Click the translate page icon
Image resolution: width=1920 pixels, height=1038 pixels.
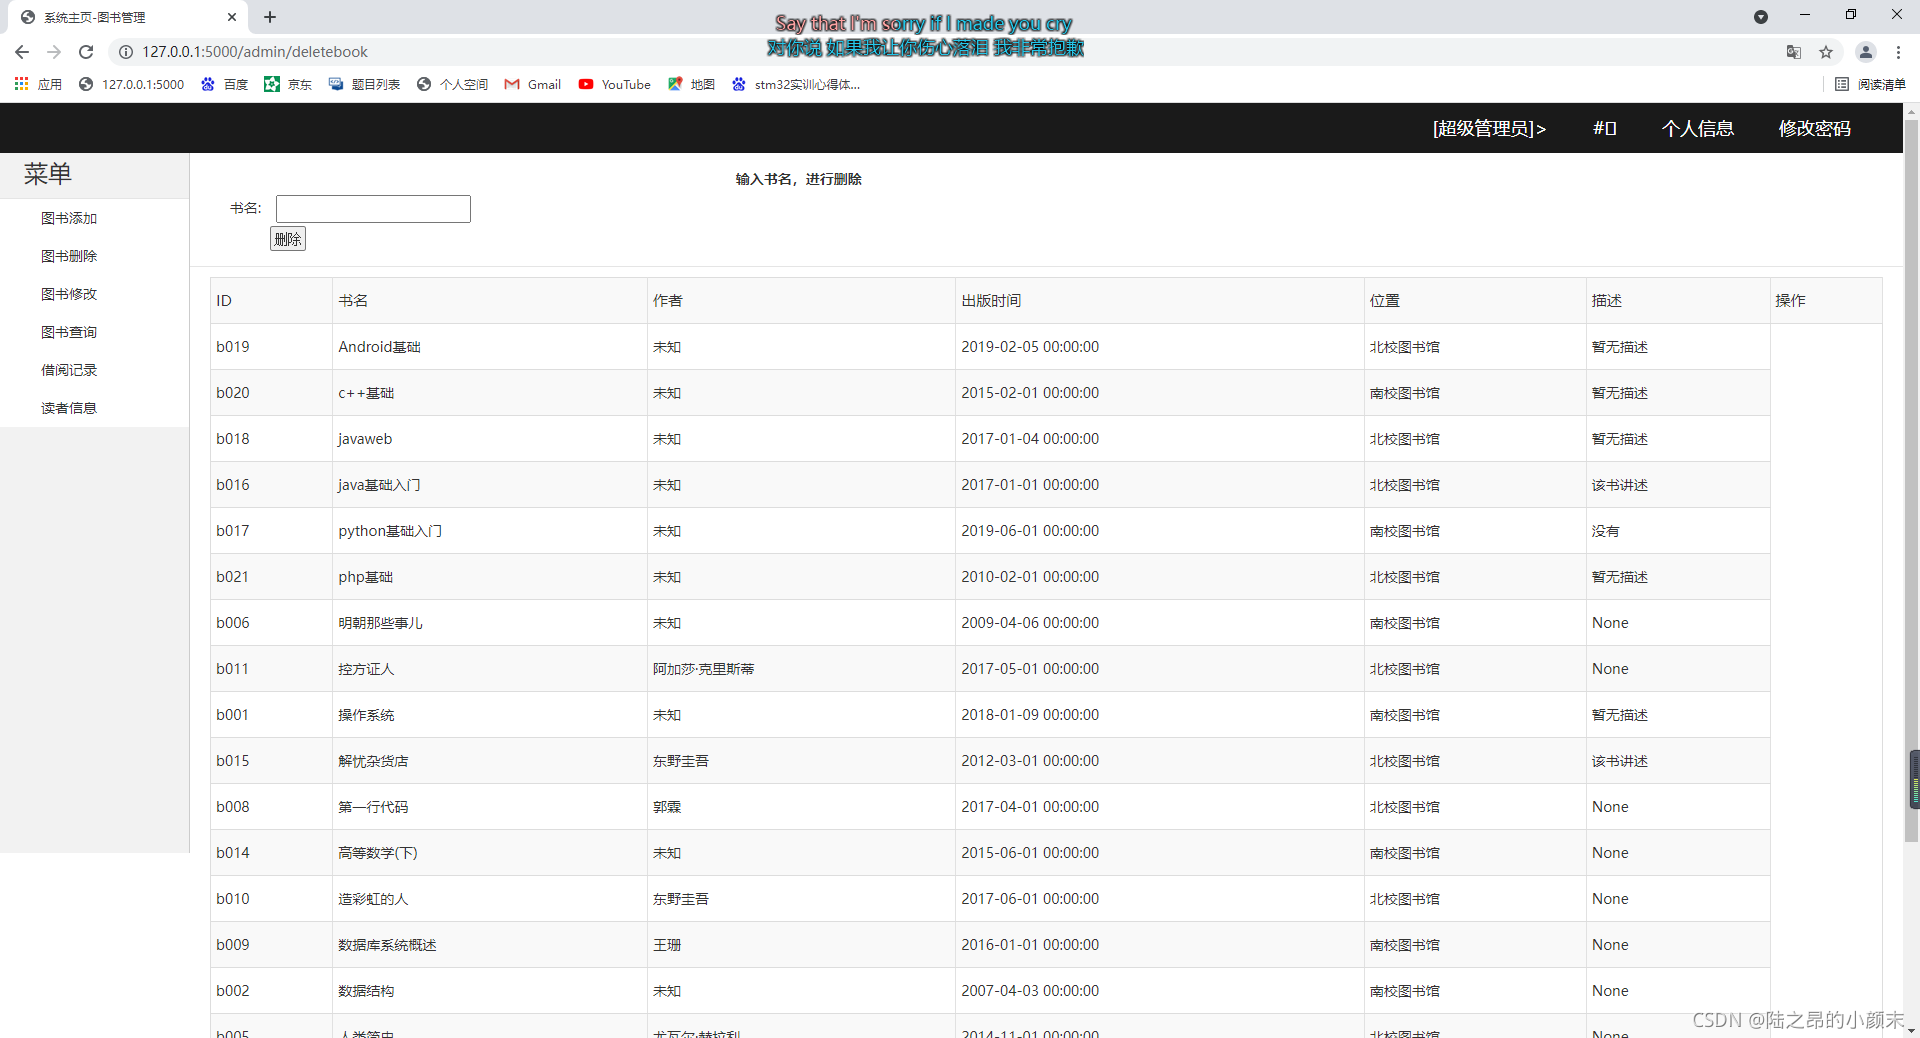(1794, 52)
